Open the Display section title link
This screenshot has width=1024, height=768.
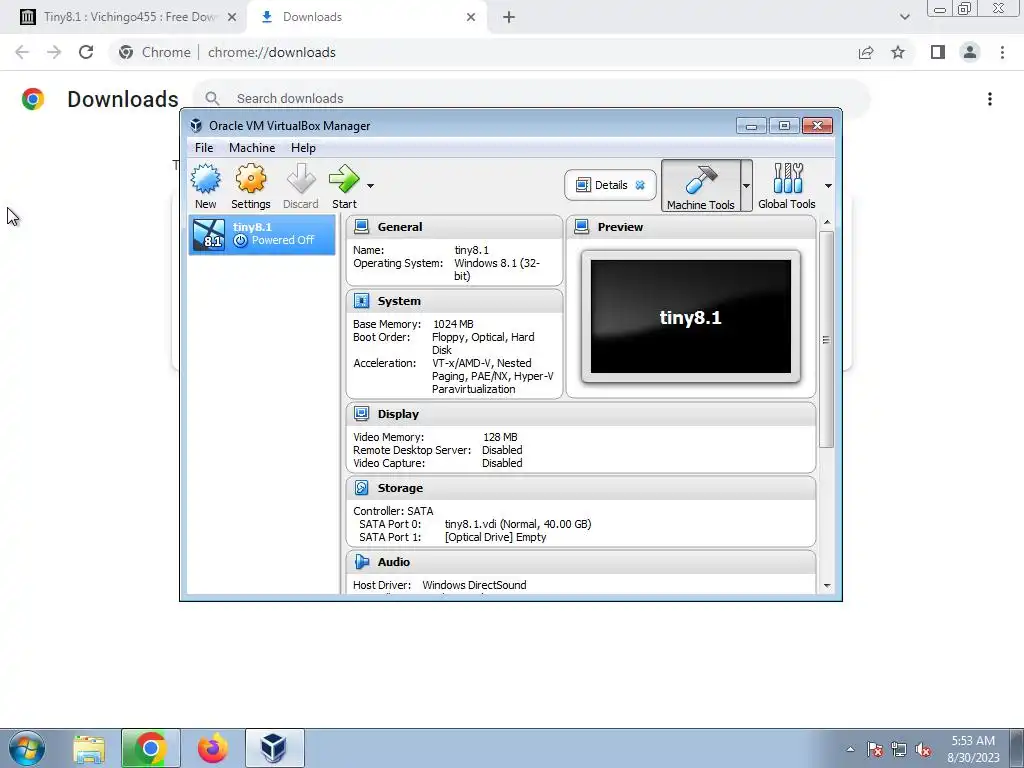pyautogui.click(x=398, y=414)
